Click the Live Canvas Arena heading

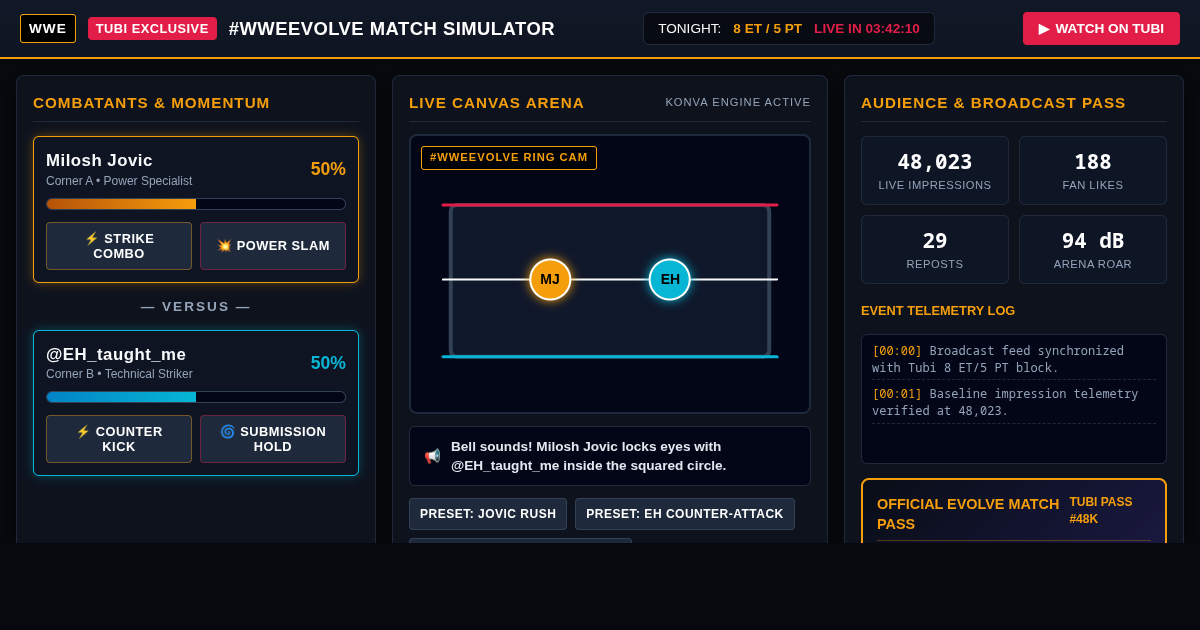[496, 102]
